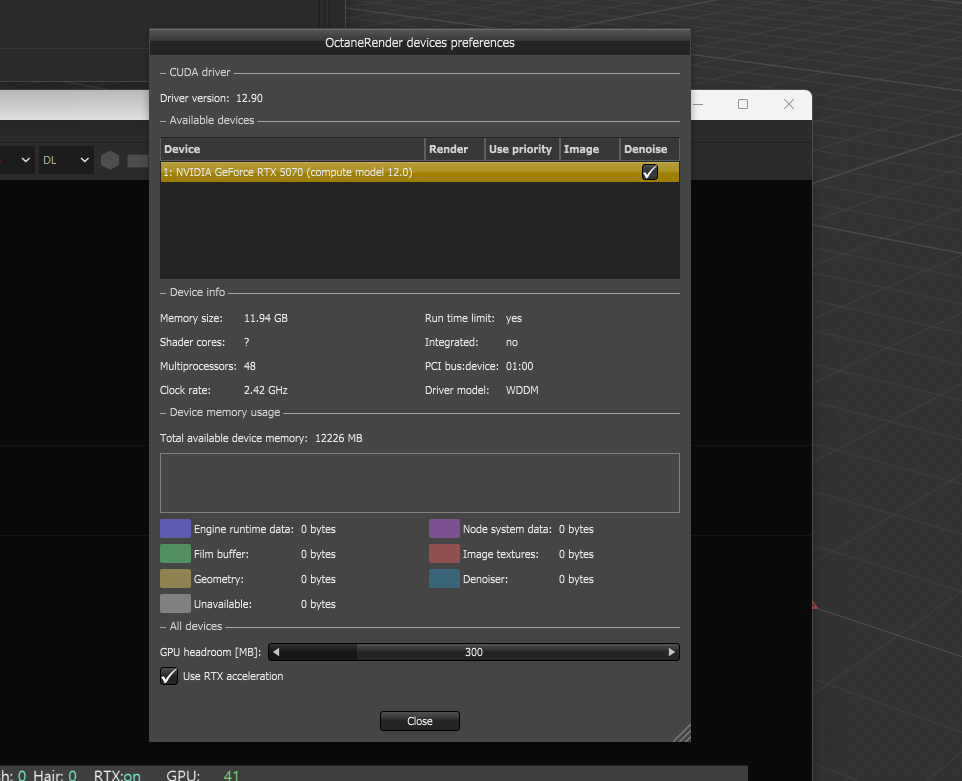Minimize the background window
The height and width of the screenshot is (781, 962).
pos(698,104)
